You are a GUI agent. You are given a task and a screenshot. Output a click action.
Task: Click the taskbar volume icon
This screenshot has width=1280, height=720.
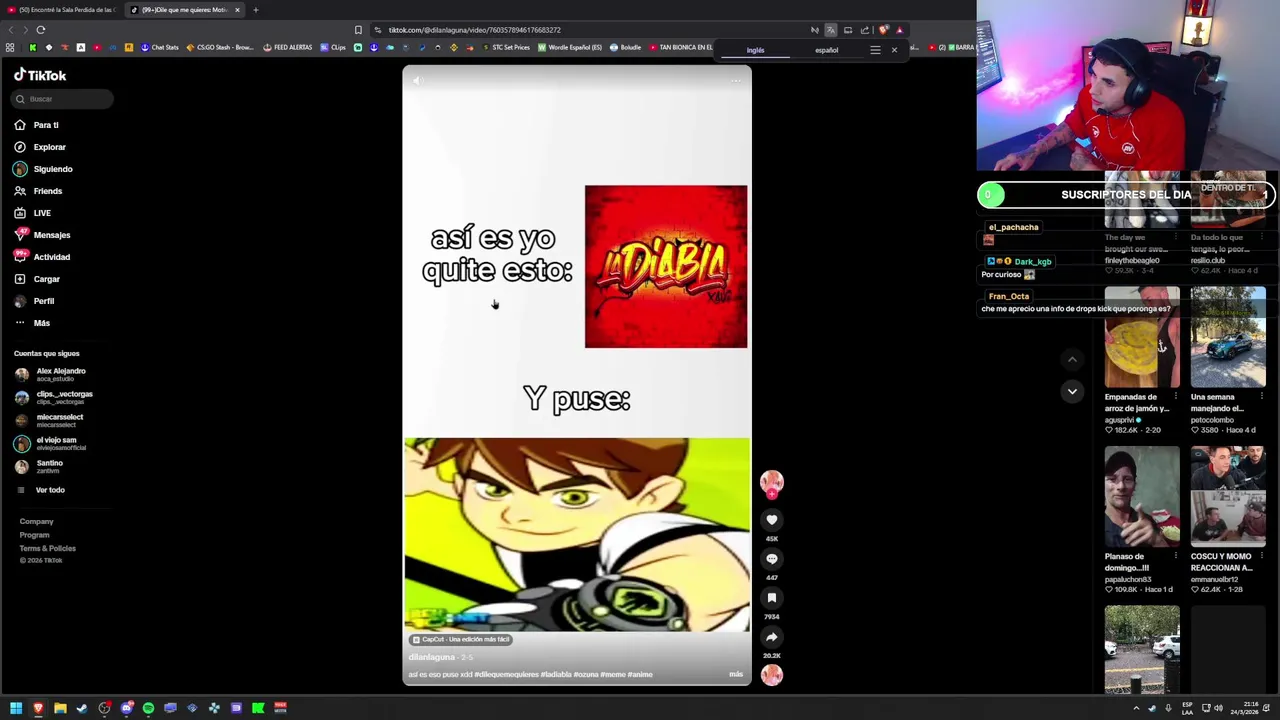[x=1218, y=708]
